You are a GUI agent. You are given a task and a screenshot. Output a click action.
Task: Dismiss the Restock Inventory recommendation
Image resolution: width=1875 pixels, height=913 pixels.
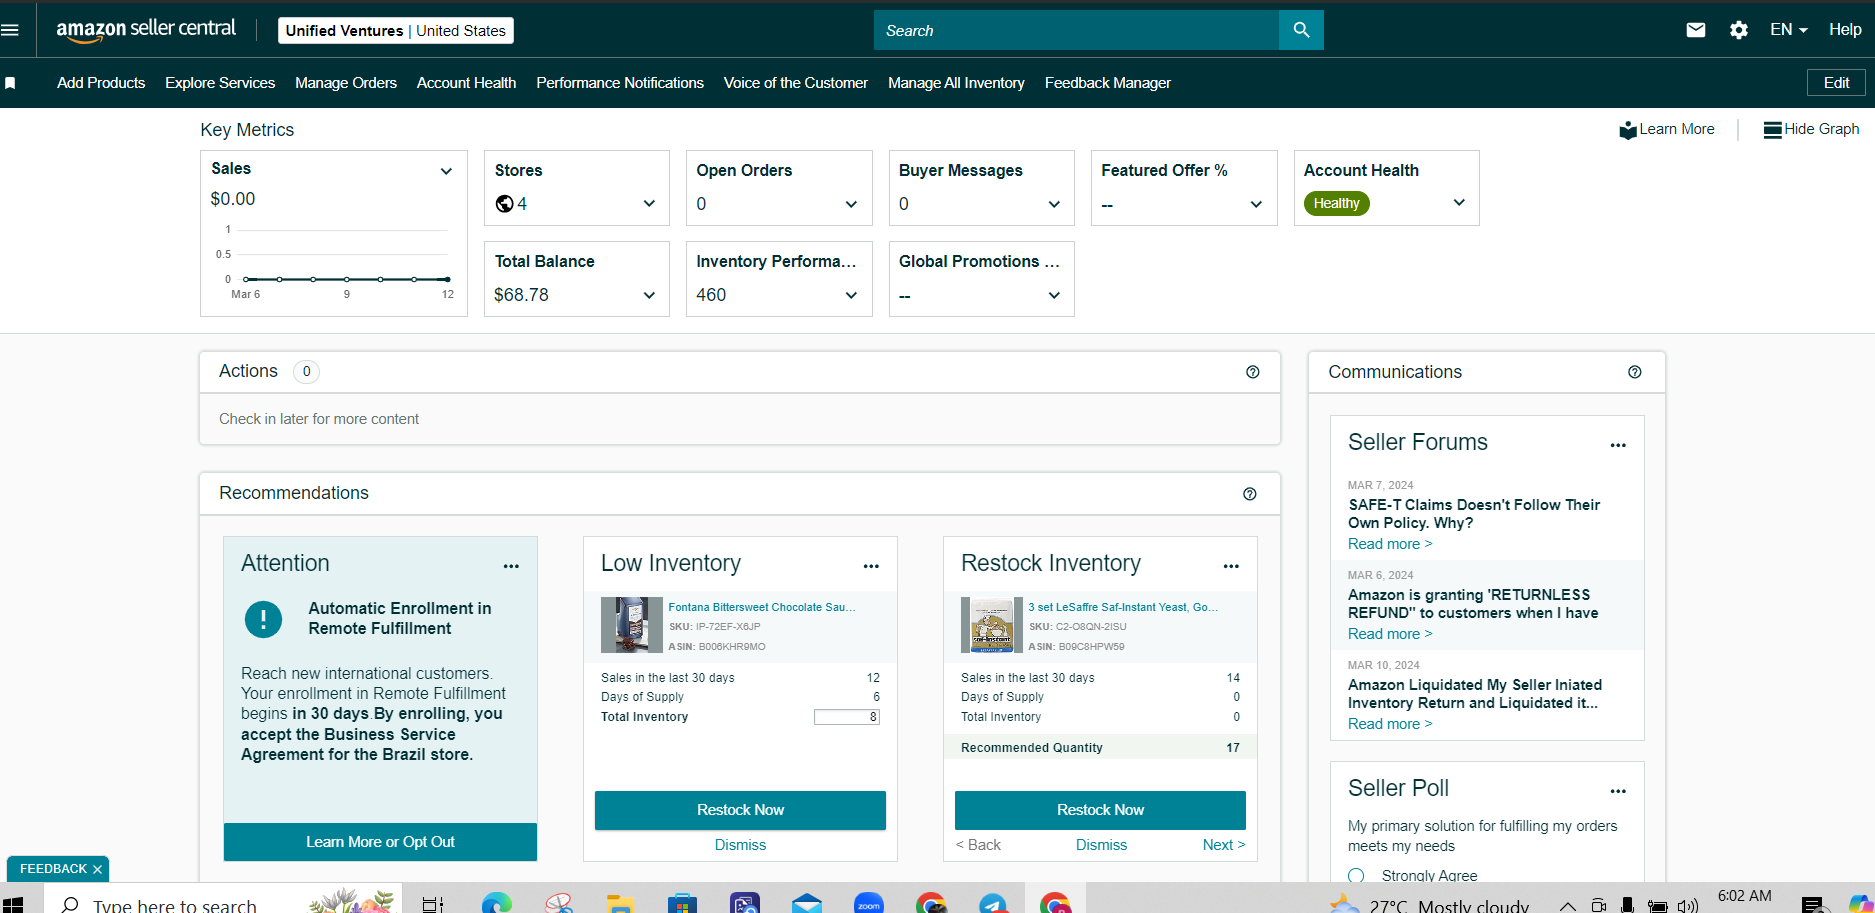[x=1101, y=845]
